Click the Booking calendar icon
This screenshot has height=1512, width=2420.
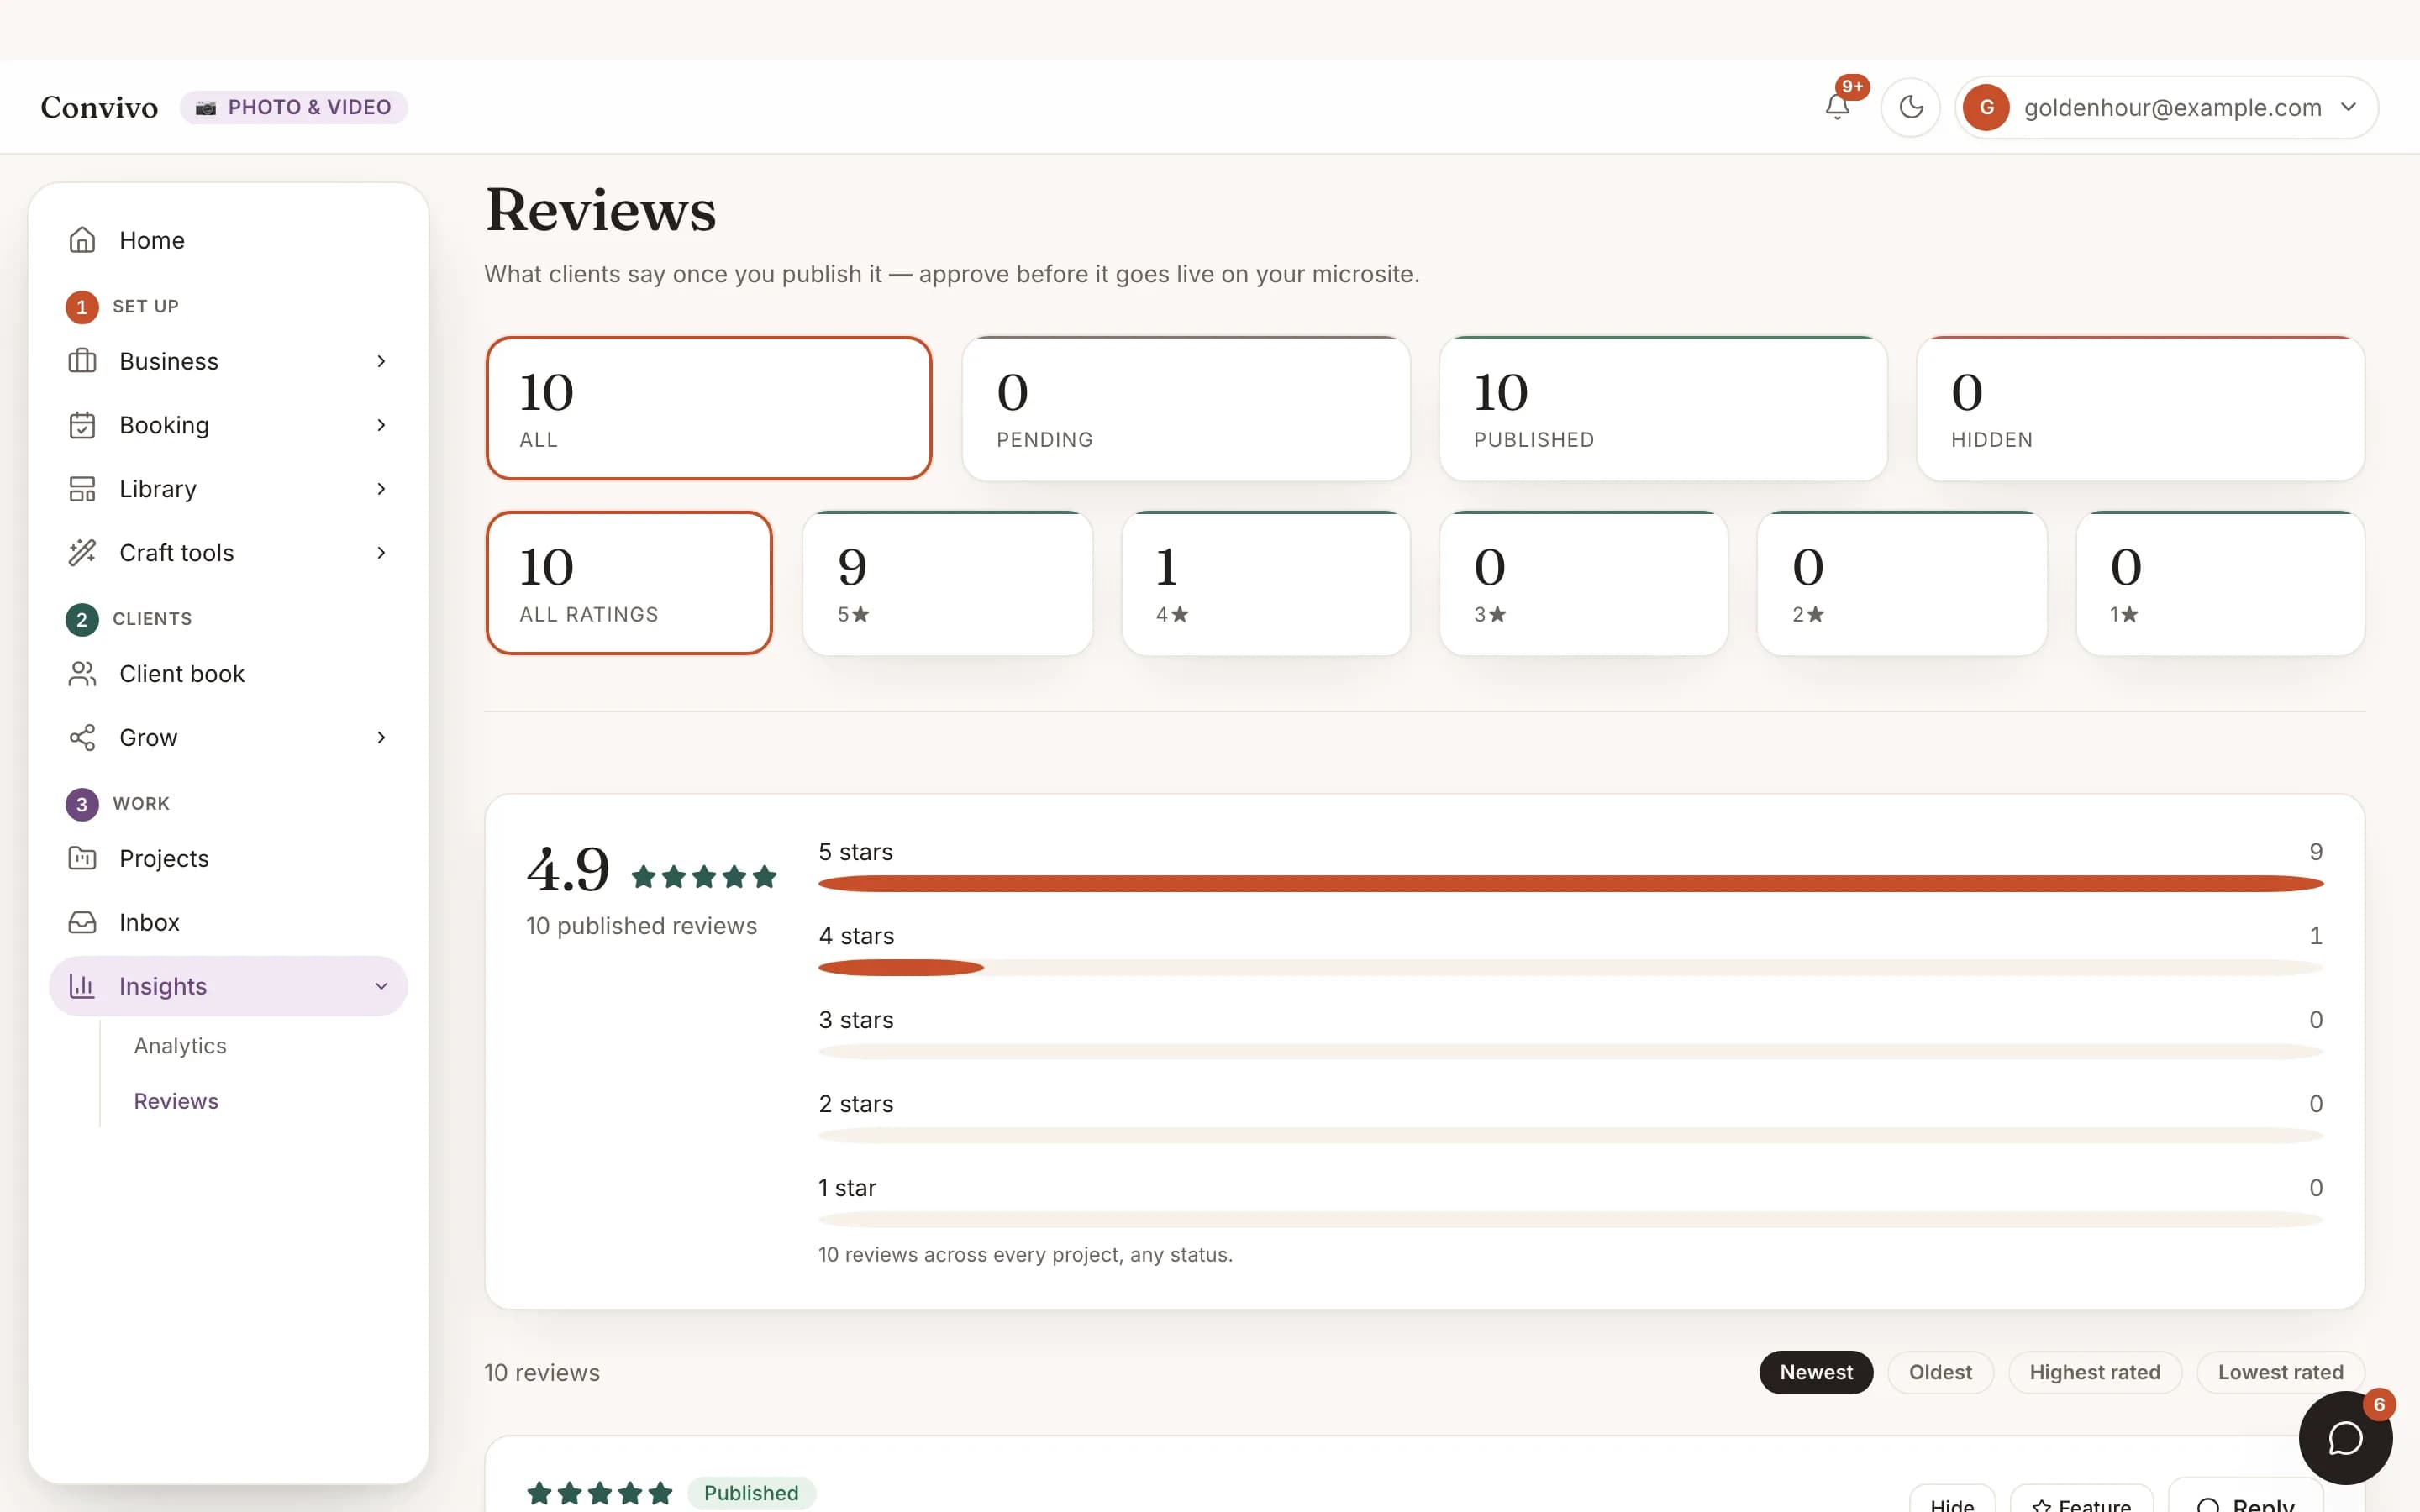point(82,425)
